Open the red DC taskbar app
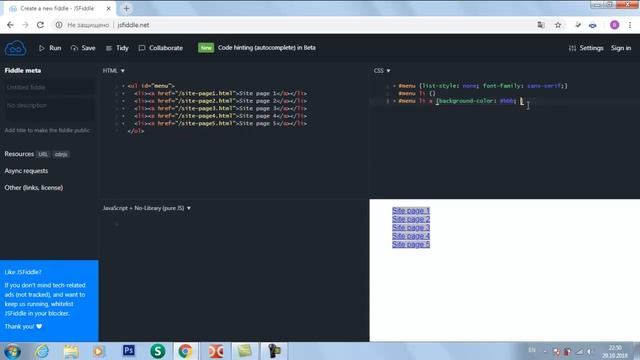 (x=216, y=351)
